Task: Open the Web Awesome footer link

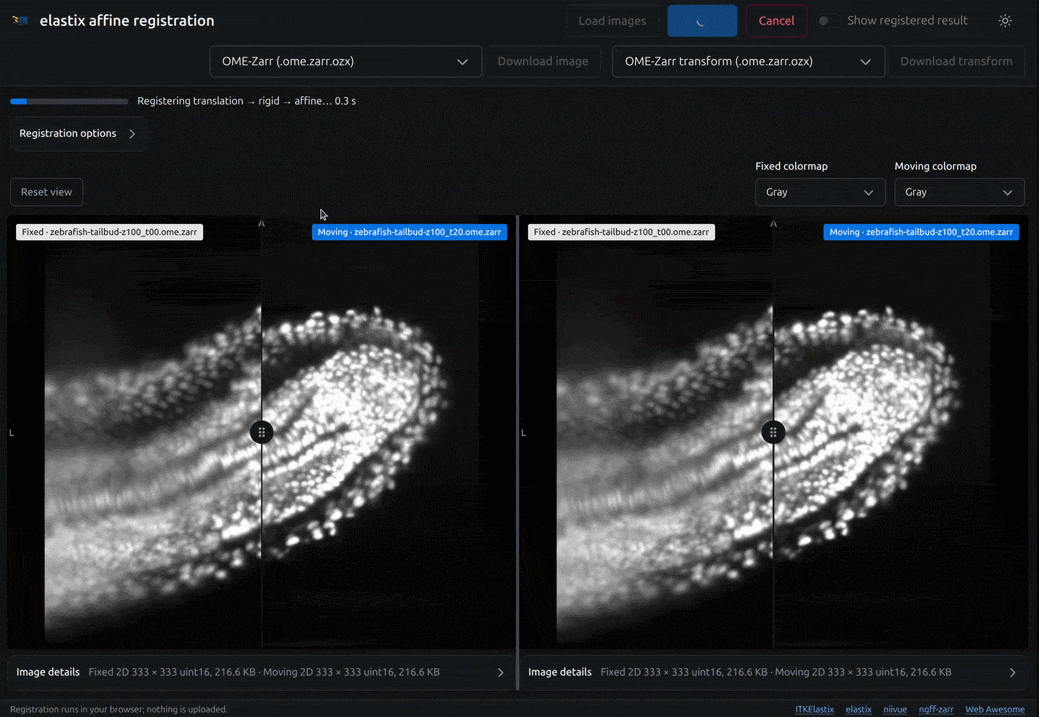Action: click(995, 710)
